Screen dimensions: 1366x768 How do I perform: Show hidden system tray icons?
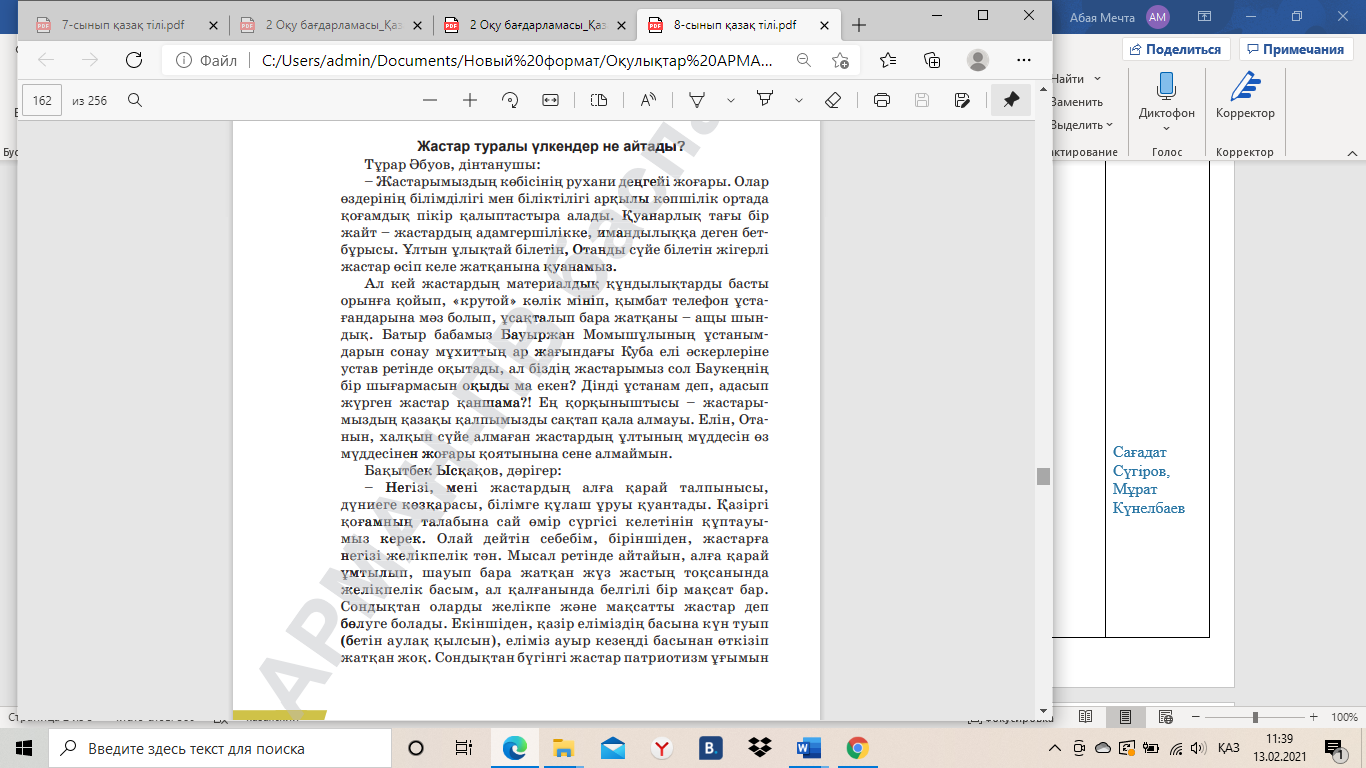pos(1054,748)
